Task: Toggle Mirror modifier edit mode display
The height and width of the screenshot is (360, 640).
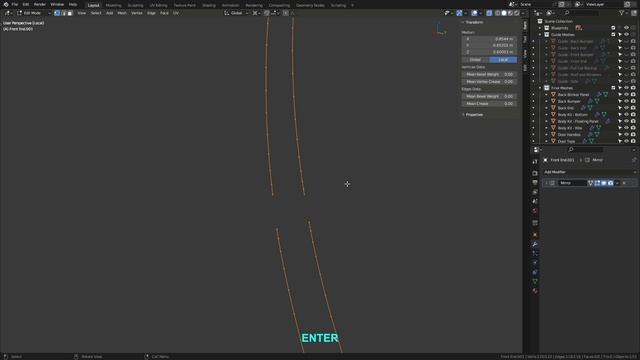Action: click(x=597, y=183)
